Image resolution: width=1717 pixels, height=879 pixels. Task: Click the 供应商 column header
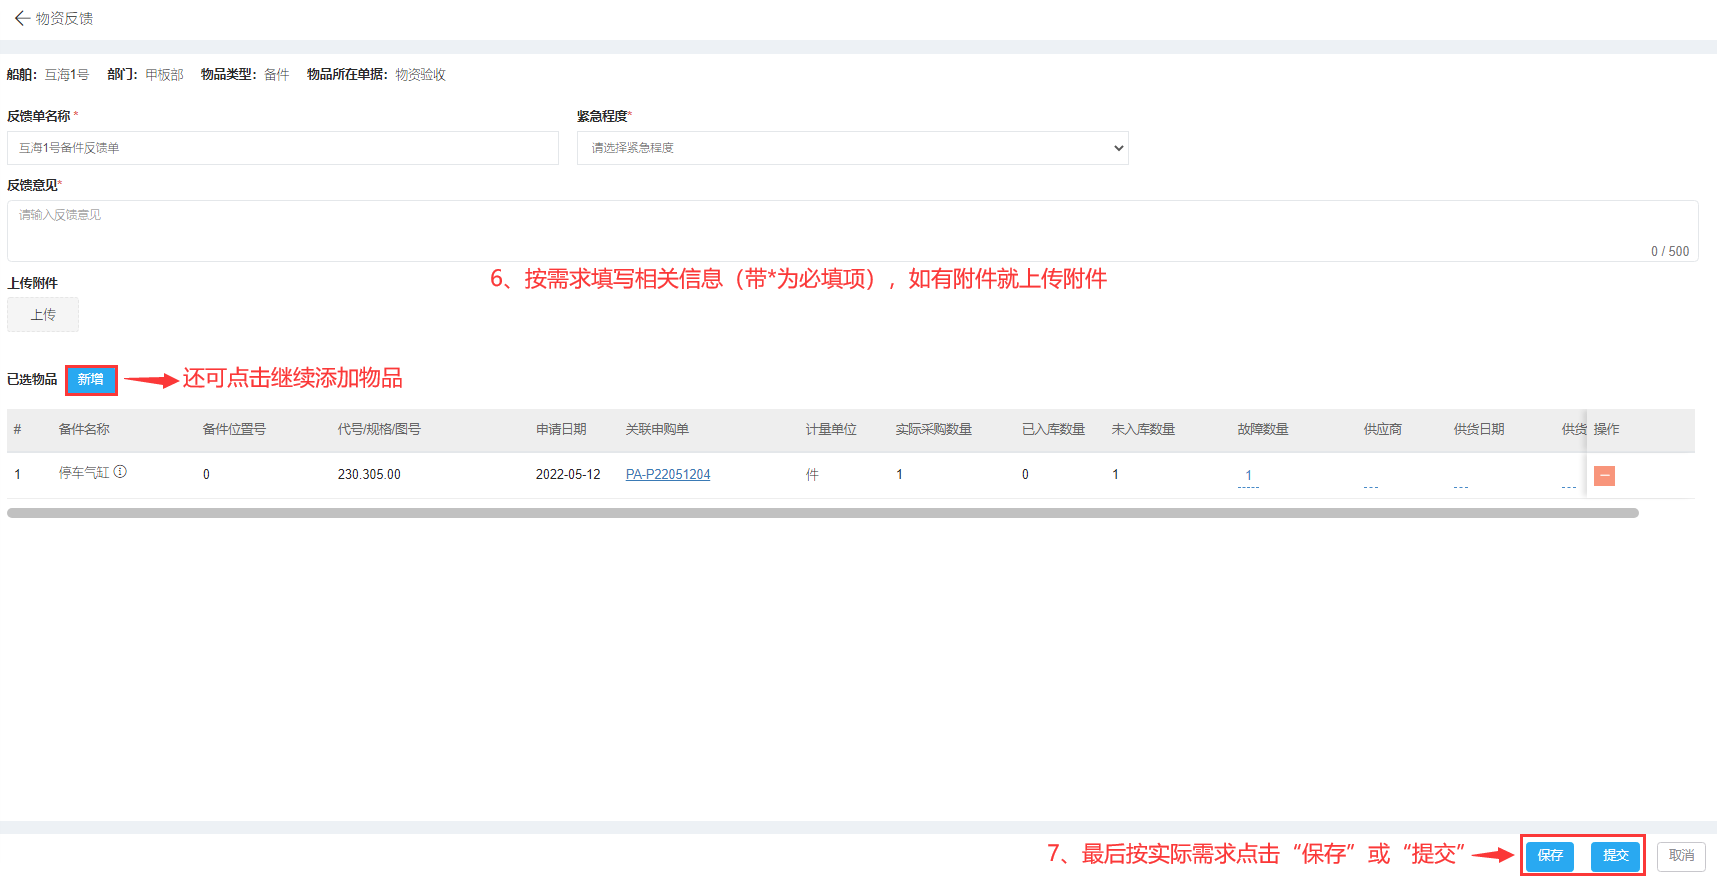[x=1383, y=430]
